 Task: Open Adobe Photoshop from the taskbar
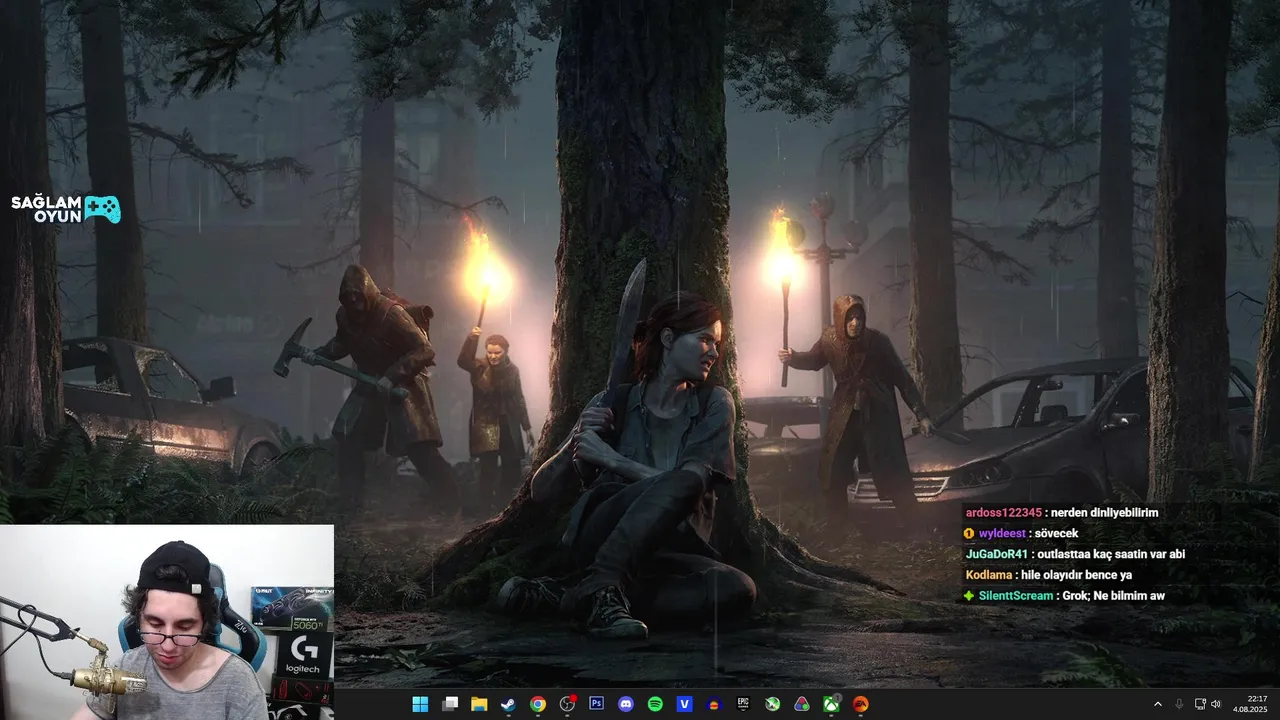point(597,704)
